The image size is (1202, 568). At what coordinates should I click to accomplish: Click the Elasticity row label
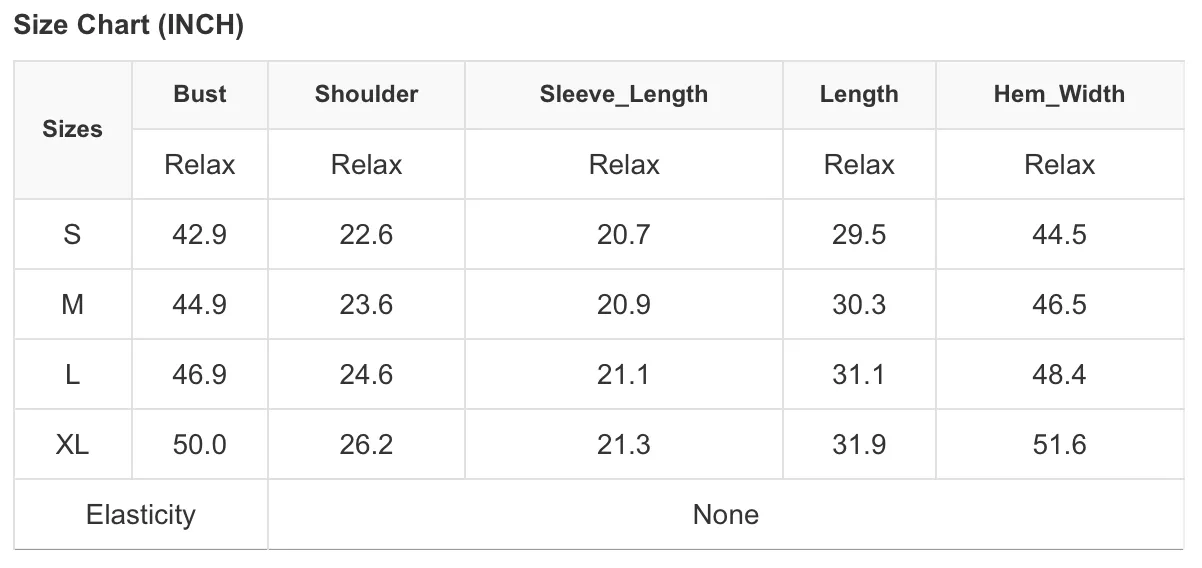(x=141, y=514)
